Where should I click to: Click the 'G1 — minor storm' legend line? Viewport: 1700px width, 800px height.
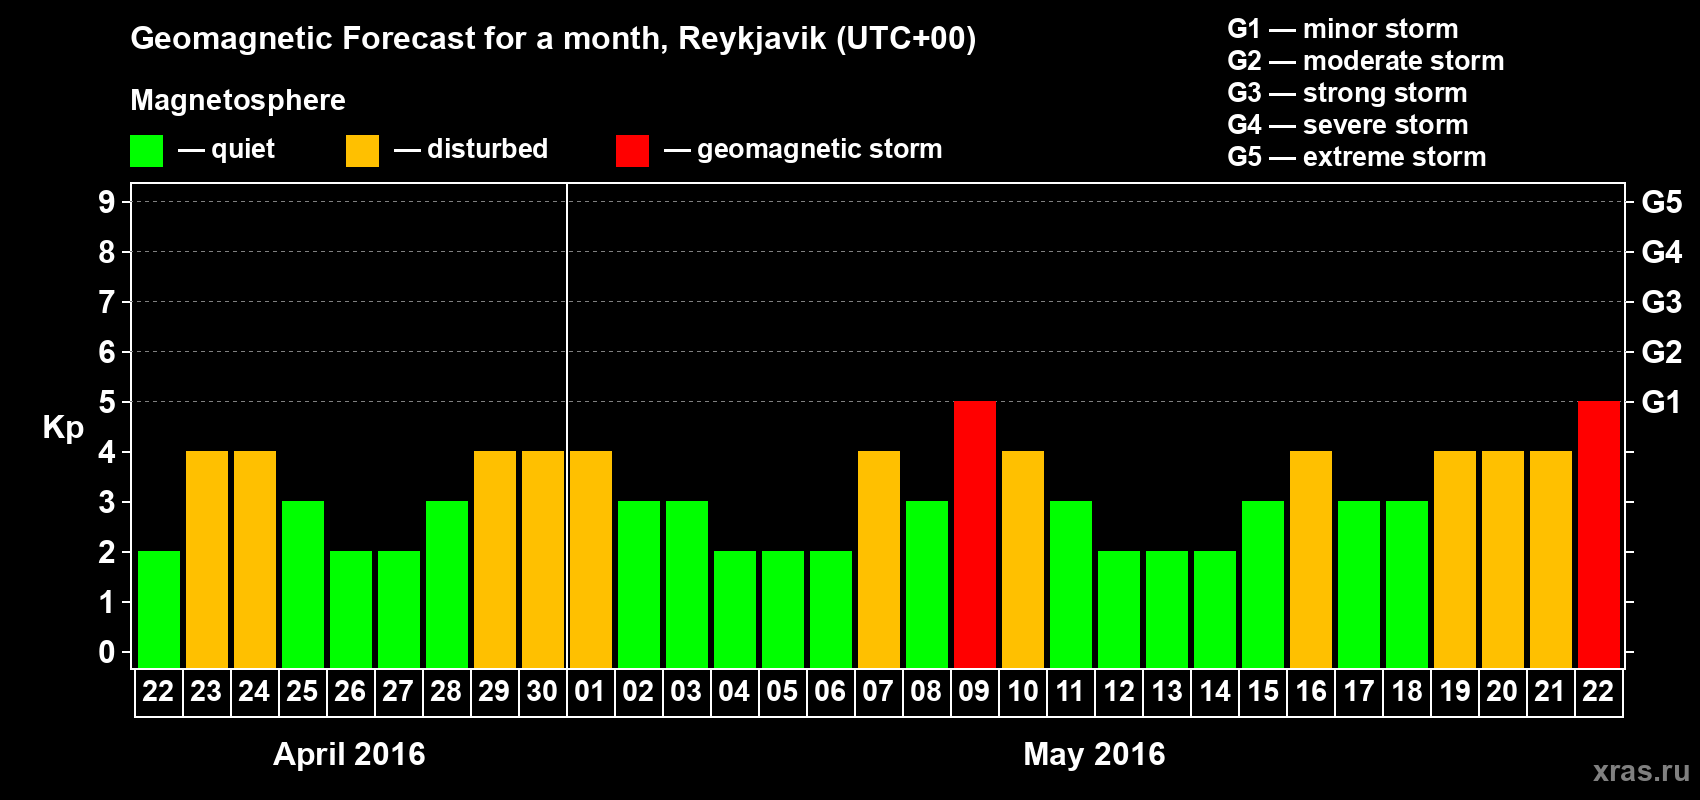[1343, 29]
